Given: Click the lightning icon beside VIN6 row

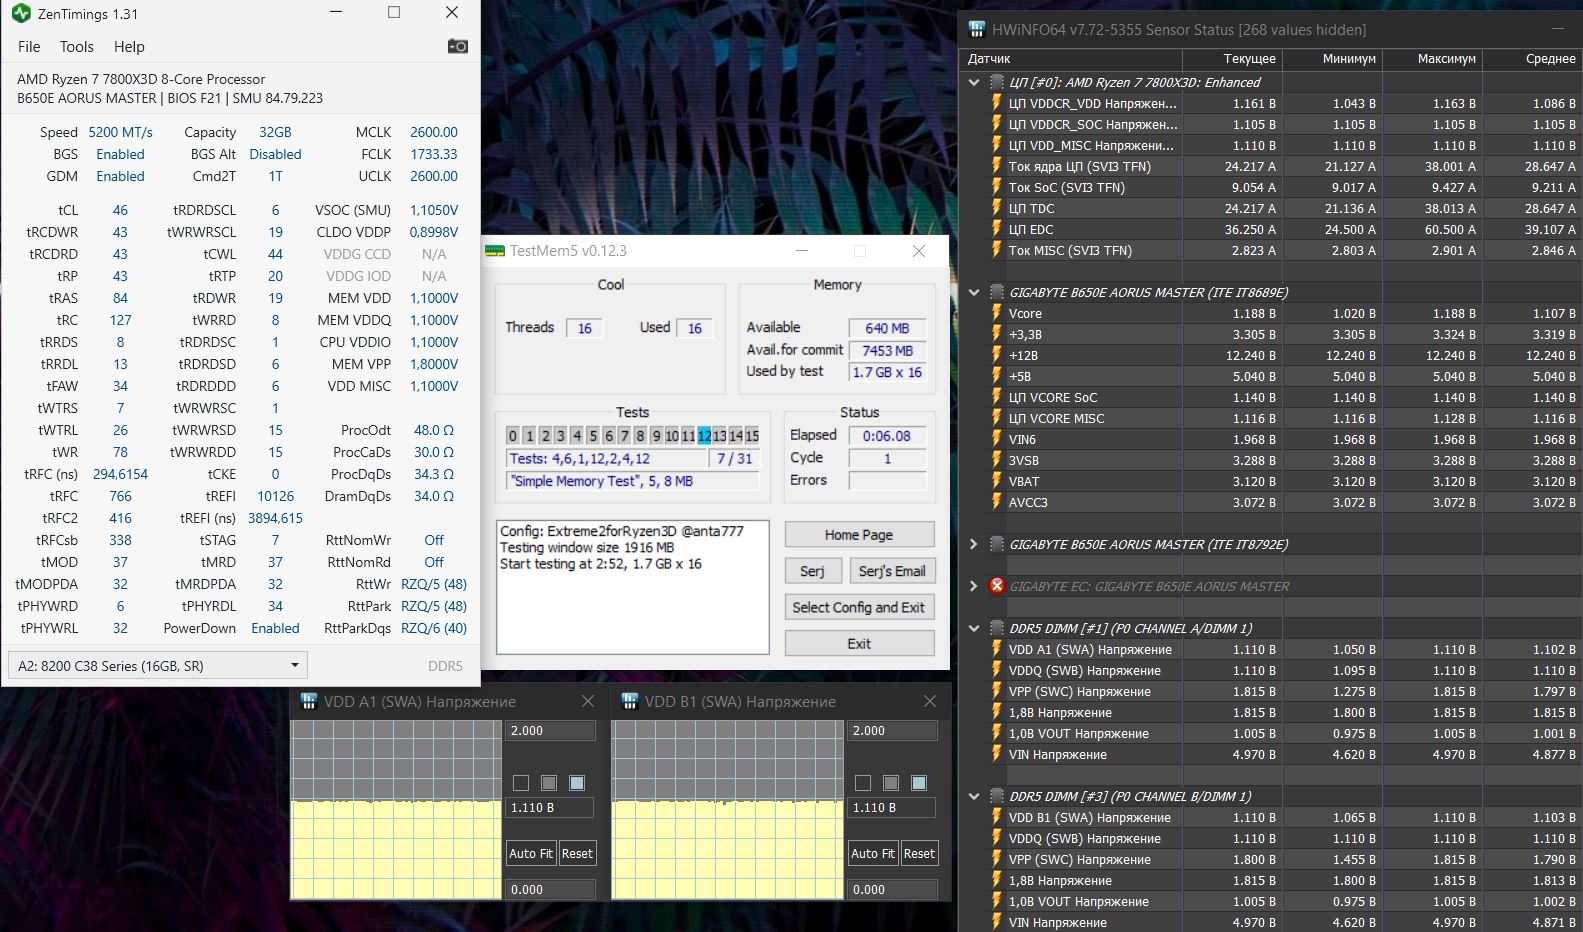Looking at the screenshot, I should coord(997,439).
